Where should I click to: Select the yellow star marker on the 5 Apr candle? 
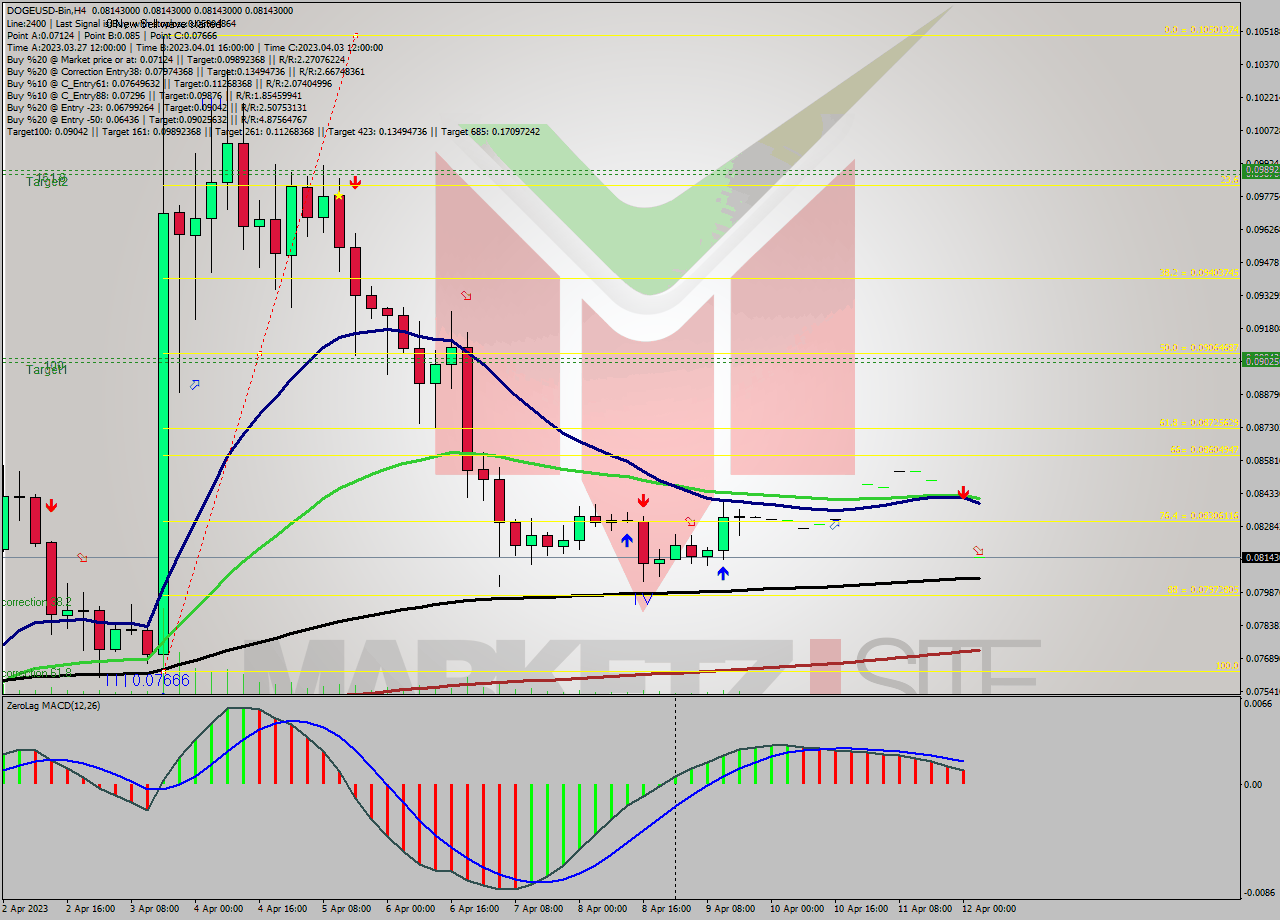340,195
